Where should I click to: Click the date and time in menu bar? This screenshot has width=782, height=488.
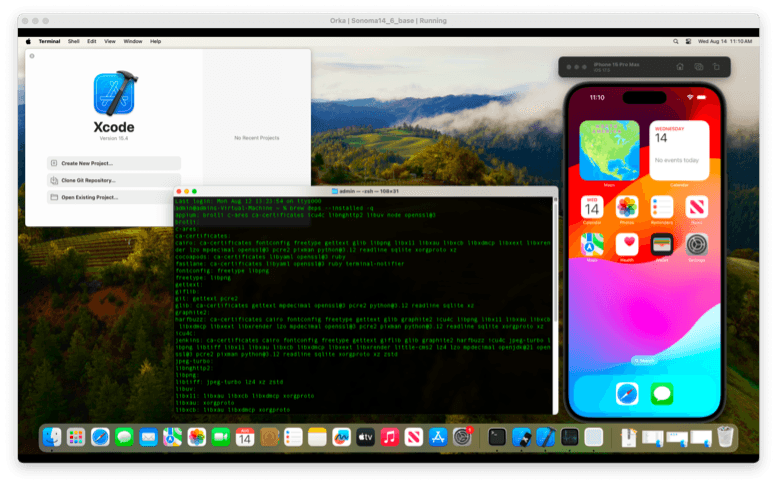click(725, 41)
